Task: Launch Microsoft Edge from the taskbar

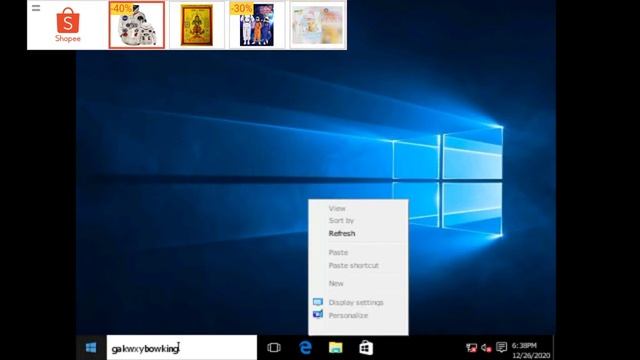Action: pos(305,348)
